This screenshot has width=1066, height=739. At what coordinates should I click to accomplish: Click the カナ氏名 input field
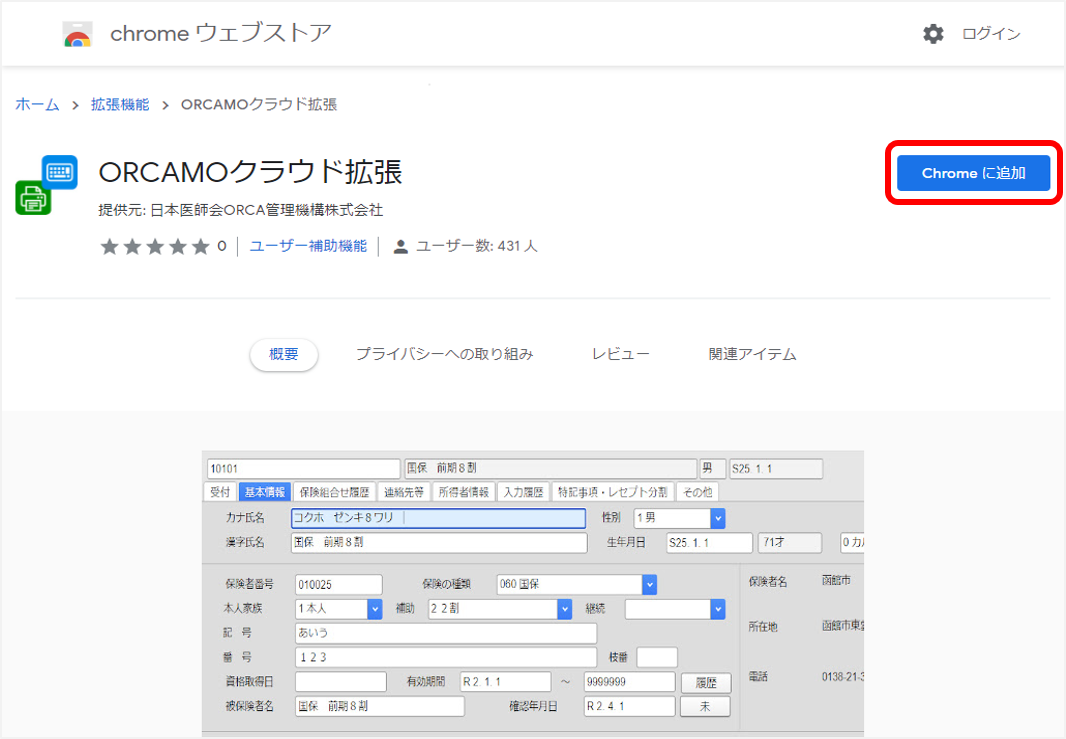(x=439, y=518)
